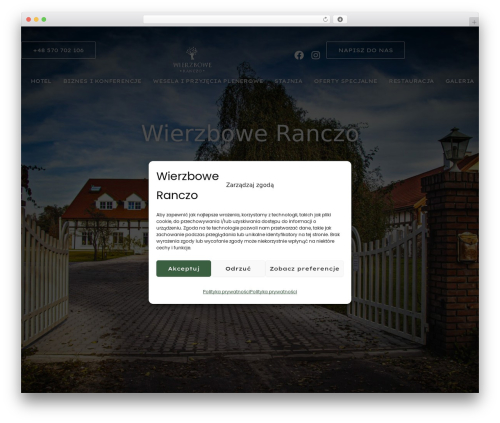Image resolution: width=500 pixels, height=423 pixels.
Task: Click the Akceptuj consent button
Action: click(183, 268)
